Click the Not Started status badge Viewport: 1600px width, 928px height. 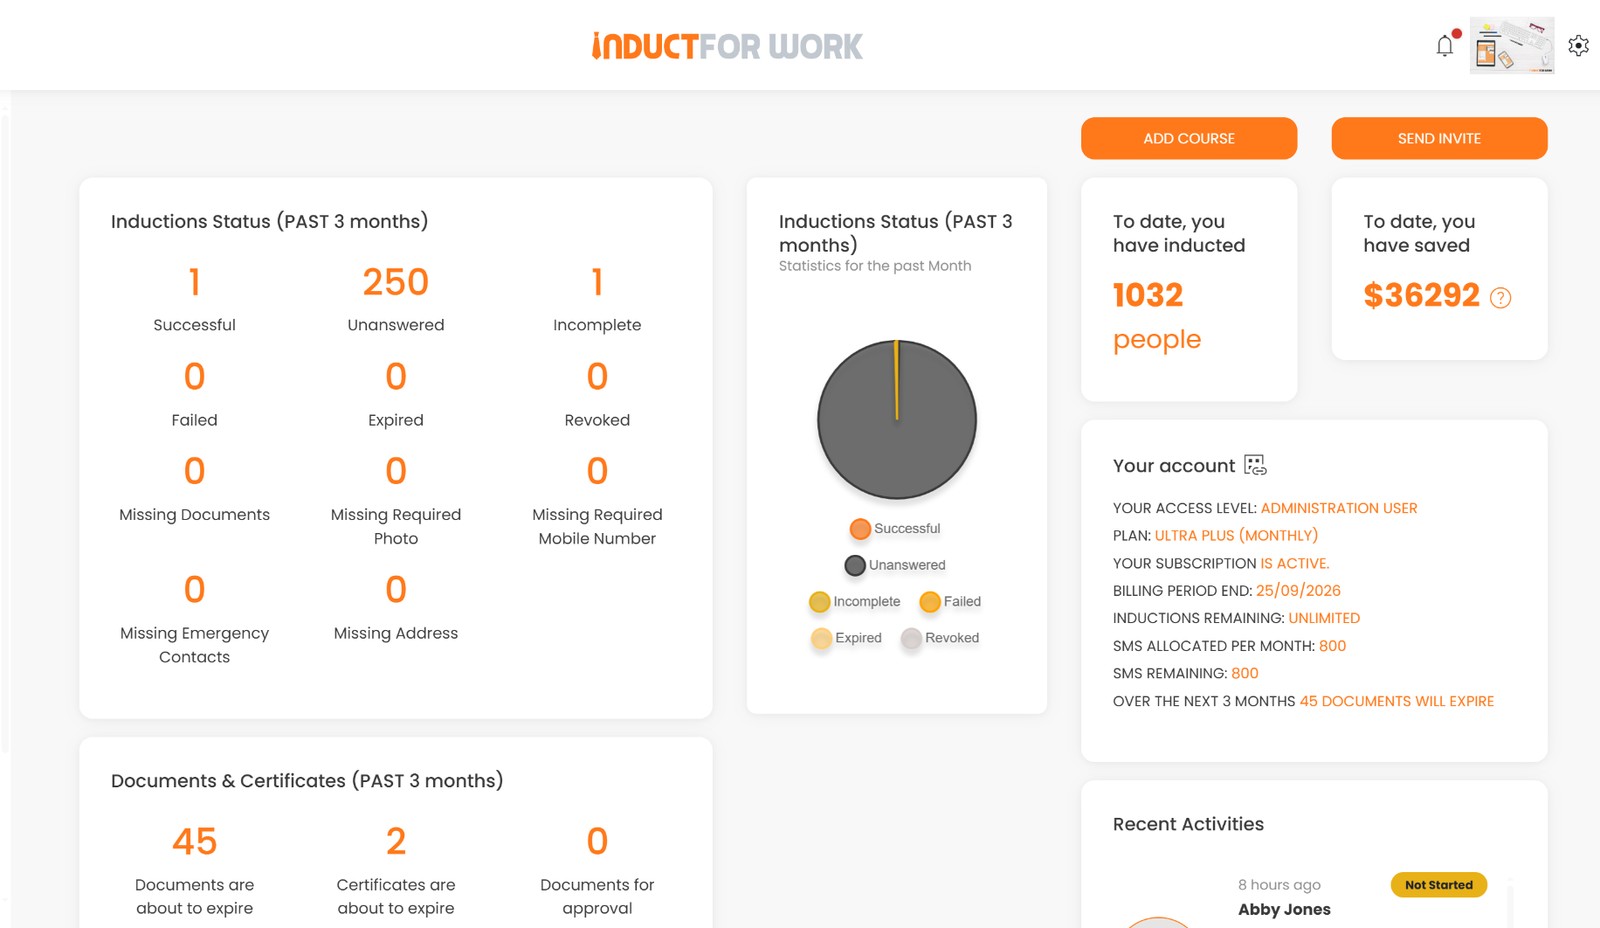1439,885
